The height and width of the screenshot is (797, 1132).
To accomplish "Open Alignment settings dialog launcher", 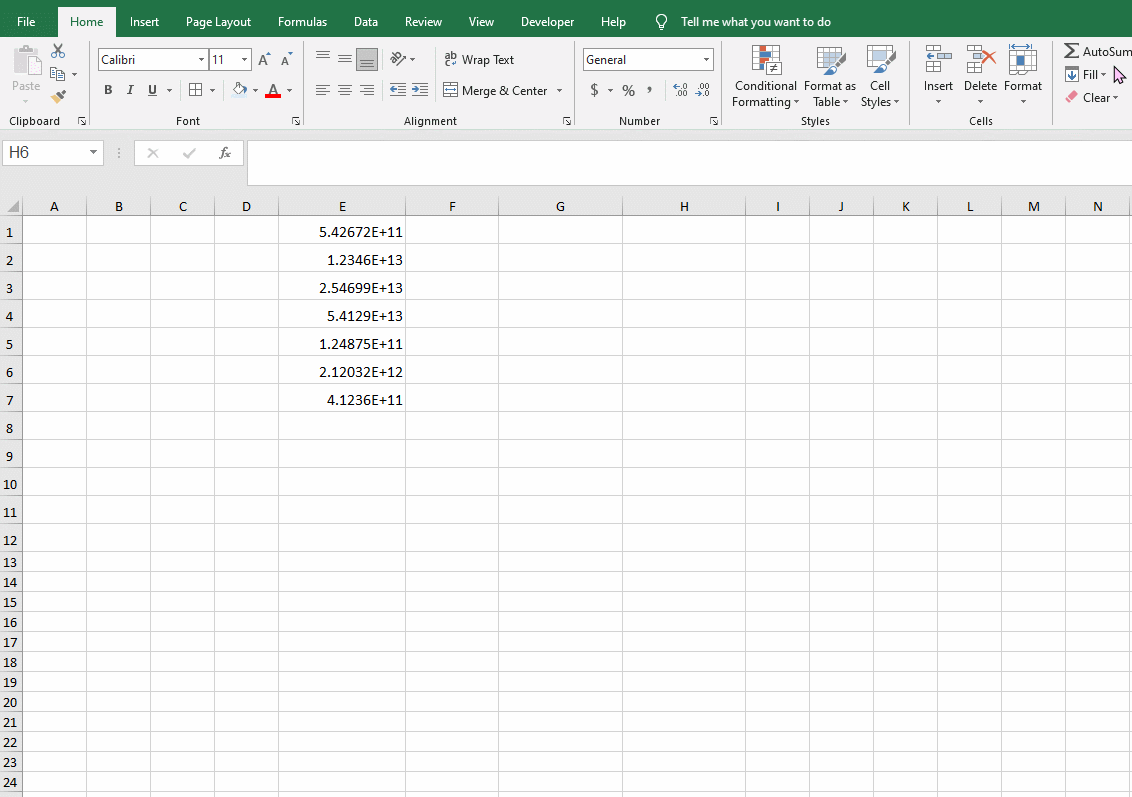I will tap(567, 121).
